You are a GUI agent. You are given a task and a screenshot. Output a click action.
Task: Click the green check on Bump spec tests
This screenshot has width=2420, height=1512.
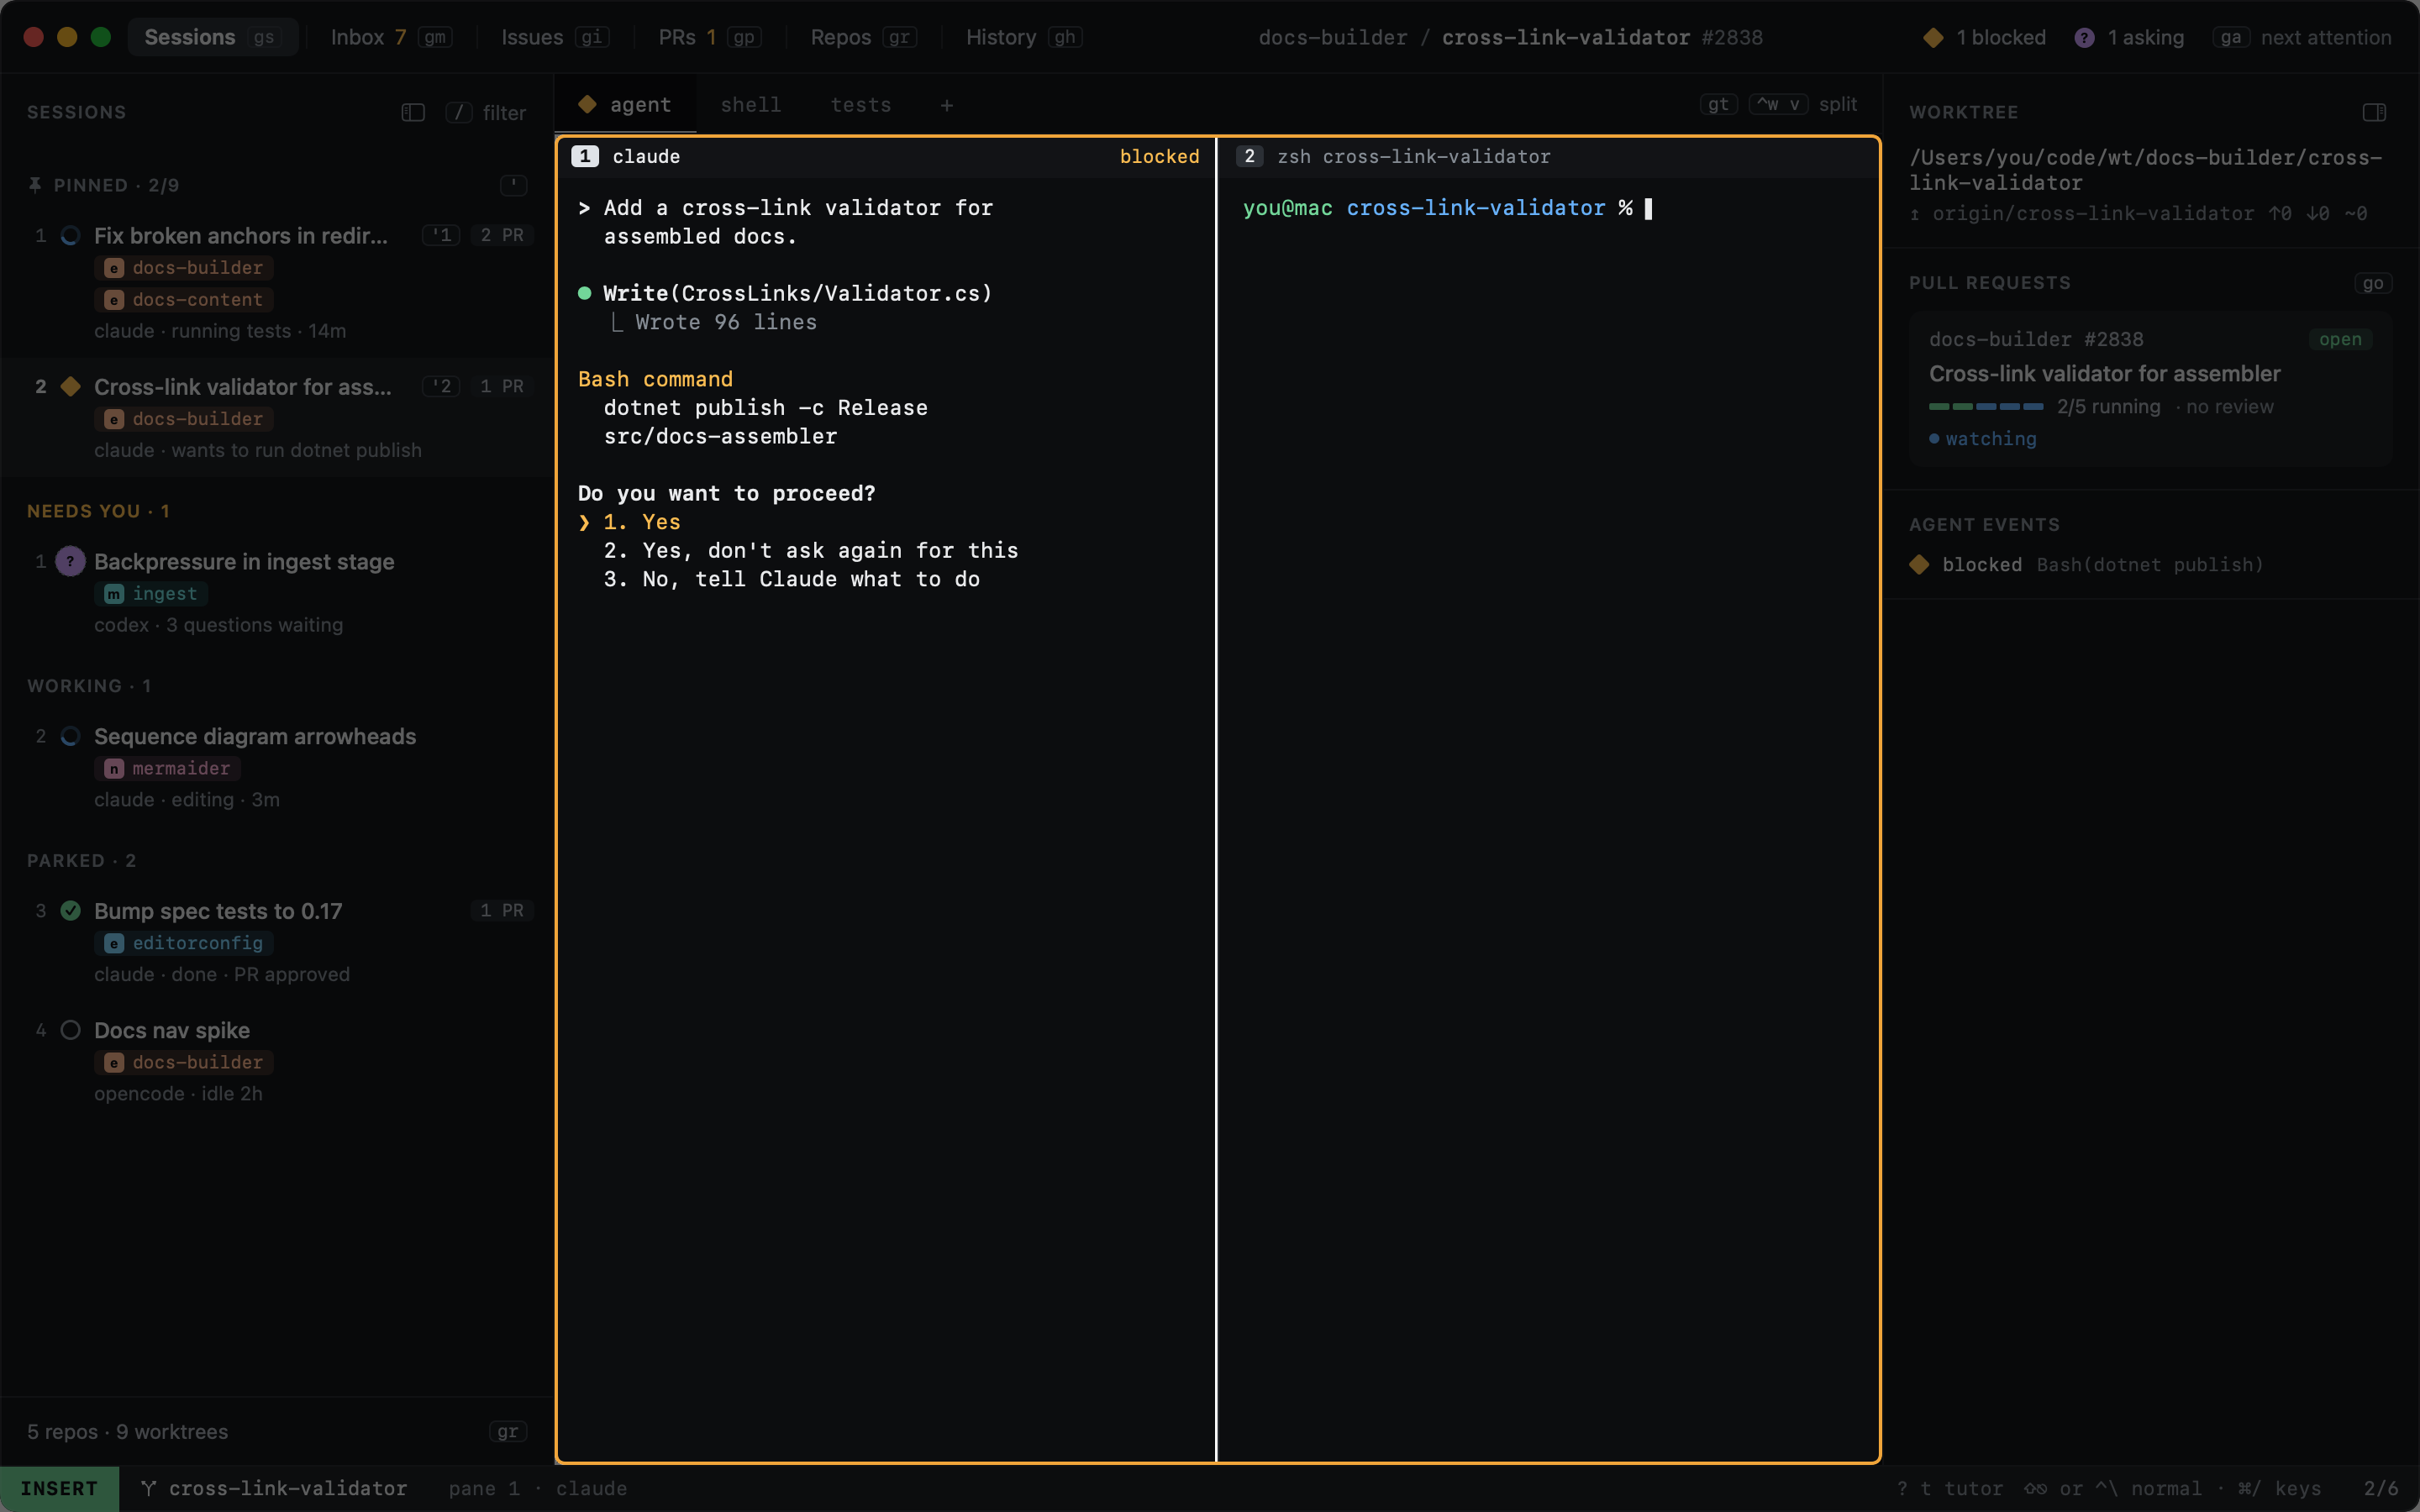70,910
